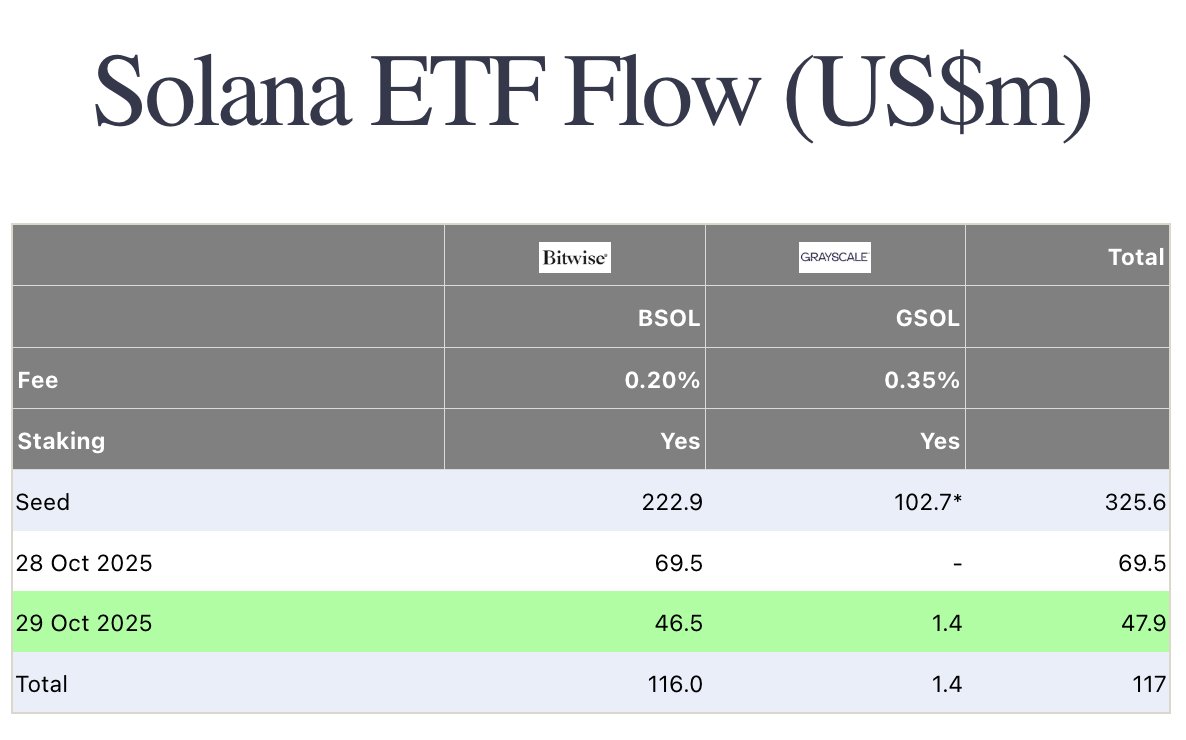Click the Fee row label

tap(38, 380)
